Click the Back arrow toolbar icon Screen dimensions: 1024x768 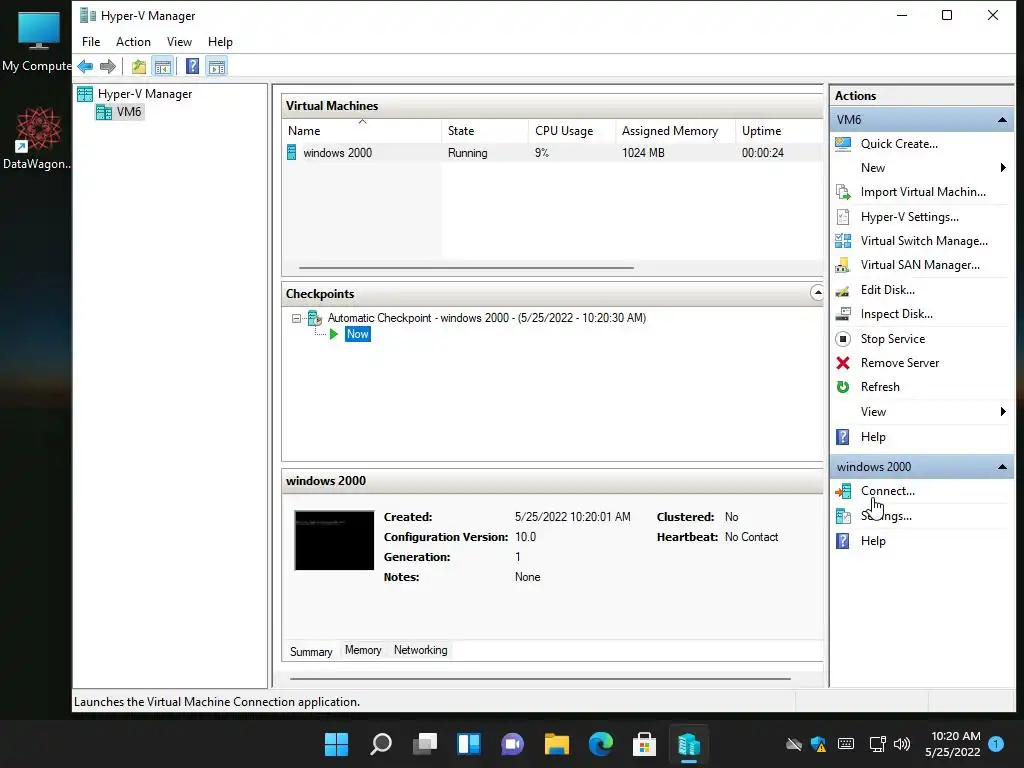[x=85, y=67]
